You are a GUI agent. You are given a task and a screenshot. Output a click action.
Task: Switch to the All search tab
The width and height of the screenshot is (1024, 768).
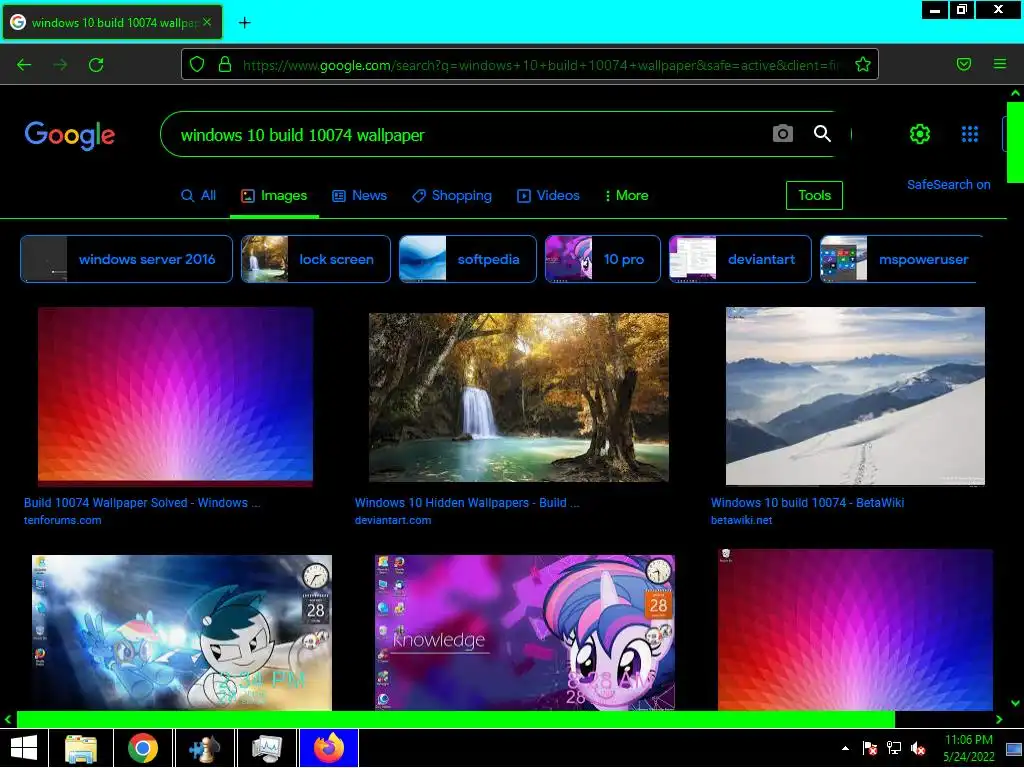pyautogui.click(x=199, y=195)
